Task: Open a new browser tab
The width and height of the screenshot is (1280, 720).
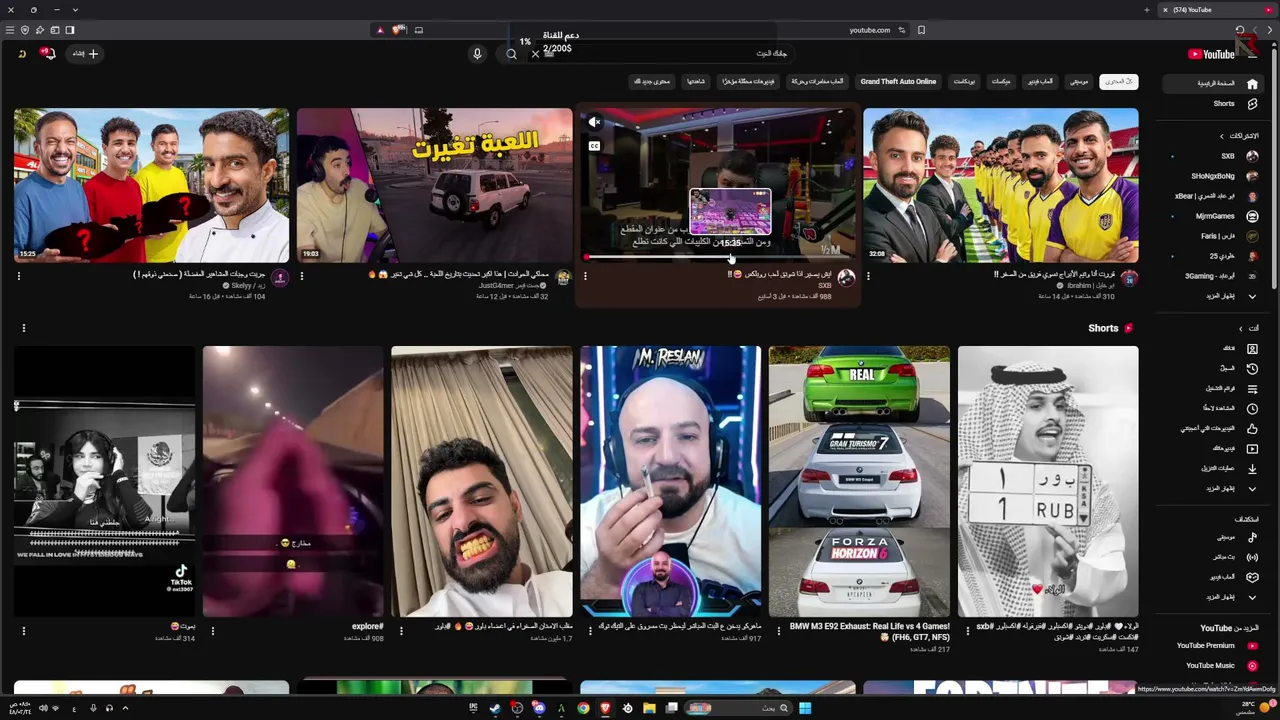Action: click(x=1147, y=10)
